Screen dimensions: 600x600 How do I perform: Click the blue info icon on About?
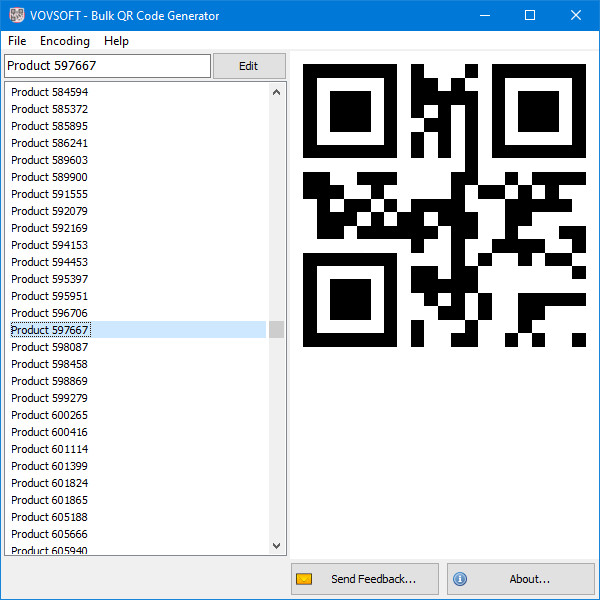[460, 579]
